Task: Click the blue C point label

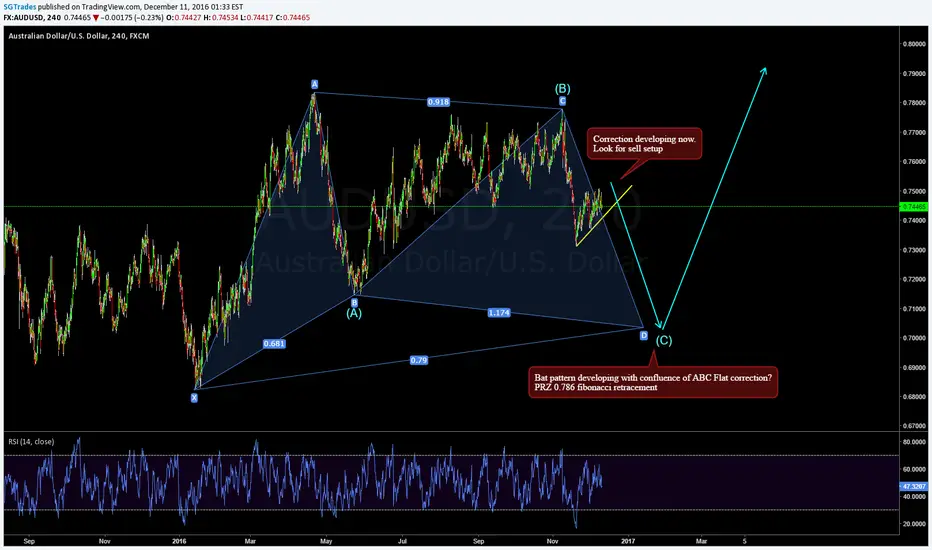Action: (562, 101)
